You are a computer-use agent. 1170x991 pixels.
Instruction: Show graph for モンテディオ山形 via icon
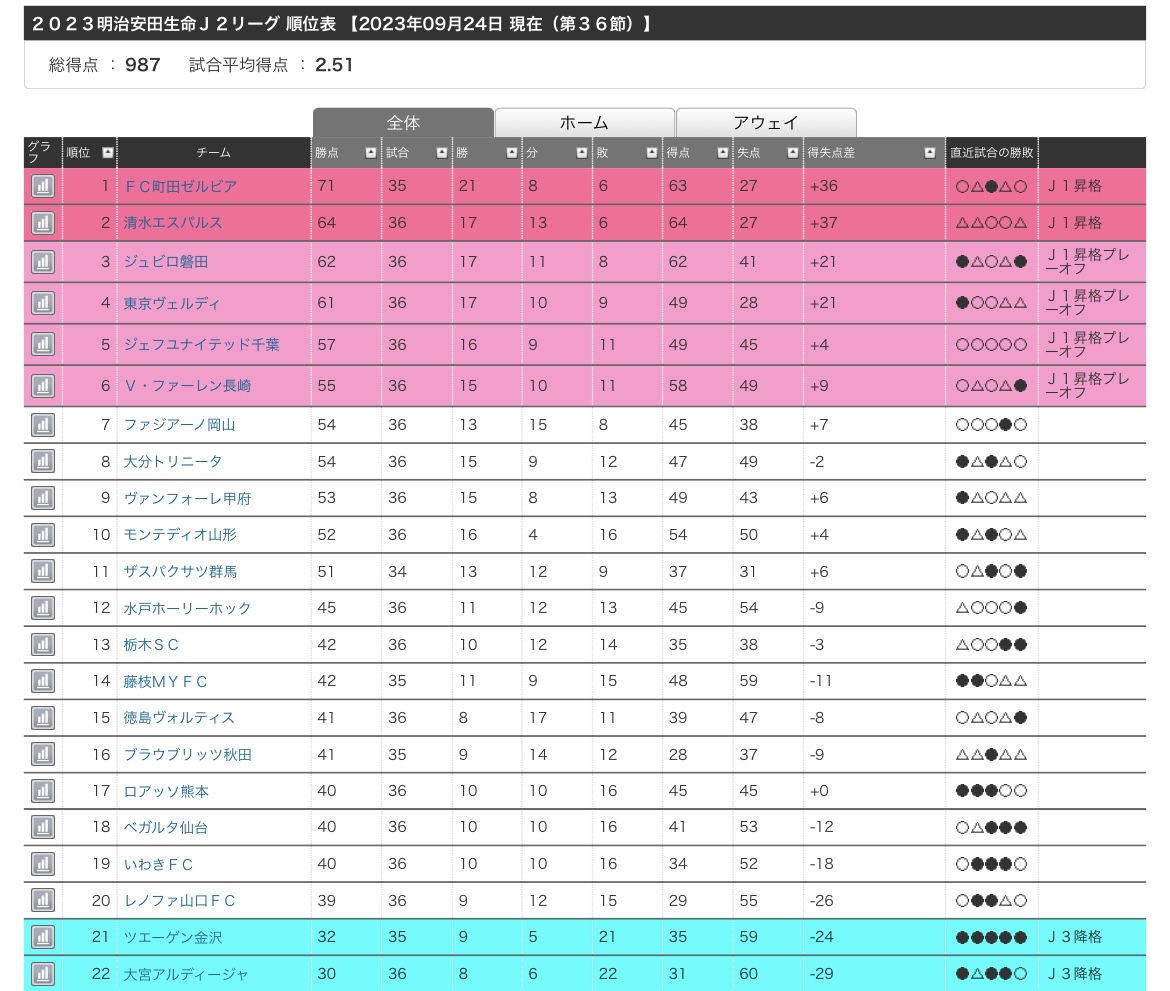tap(42, 535)
